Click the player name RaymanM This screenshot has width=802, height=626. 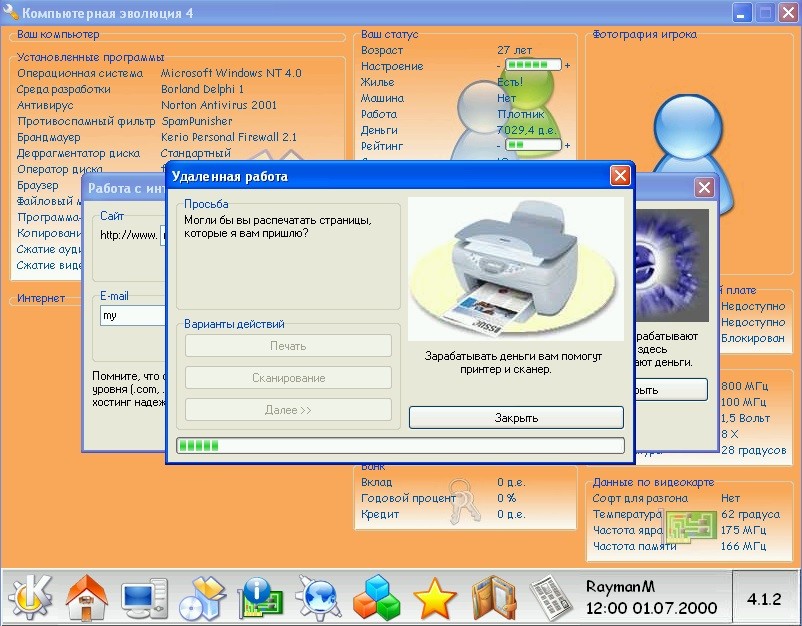620,586
